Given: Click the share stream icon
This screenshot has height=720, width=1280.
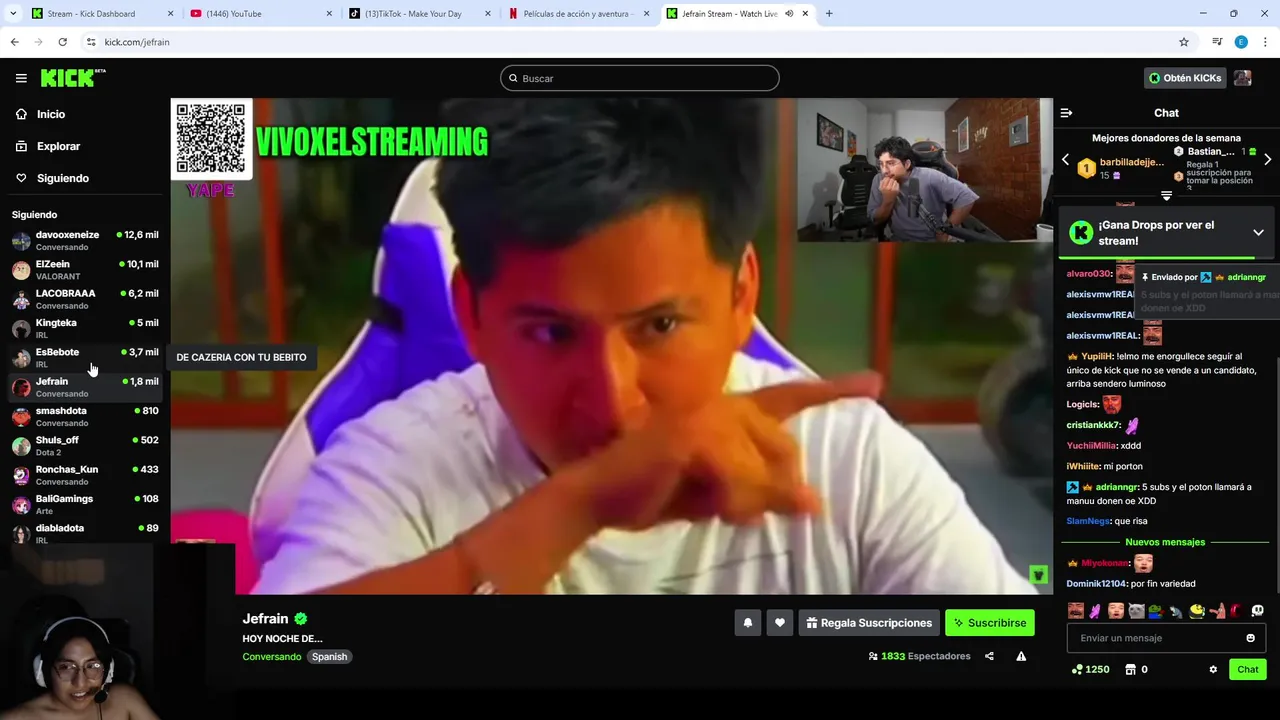Looking at the screenshot, I should point(989,656).
